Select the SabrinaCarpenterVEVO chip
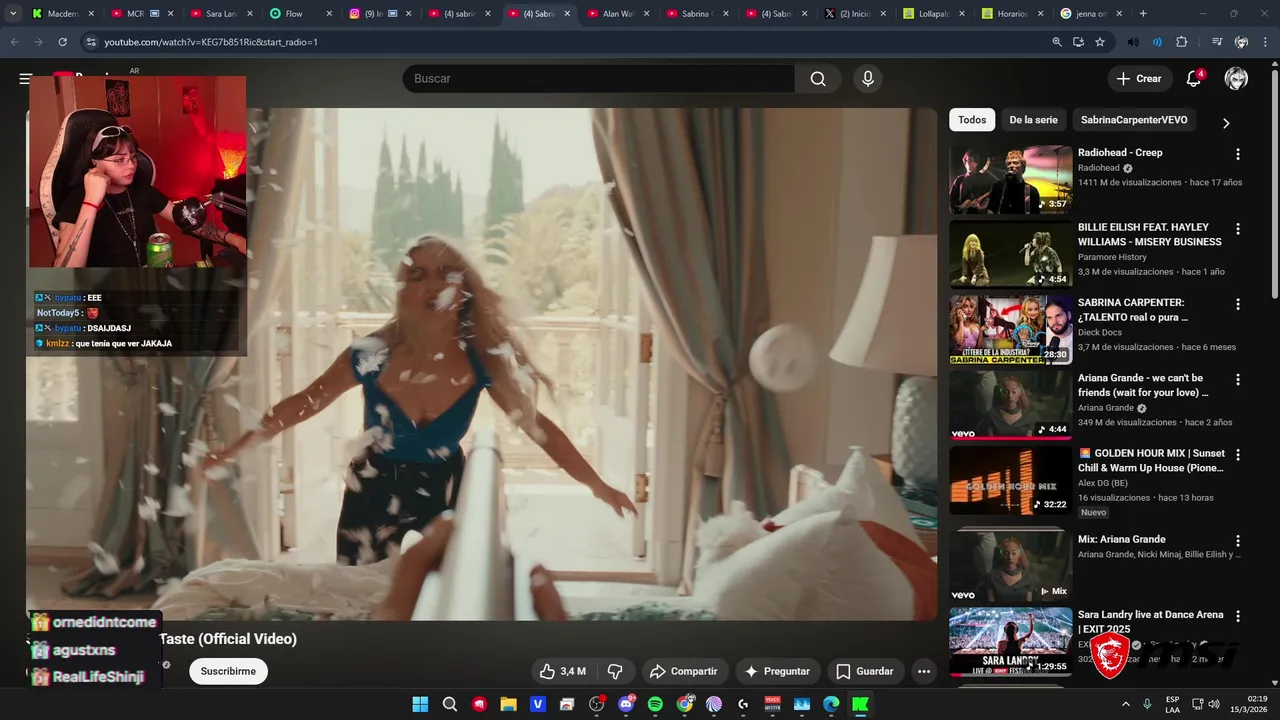The height and width of the screenshot is (720, 1280). point(1134,120)
